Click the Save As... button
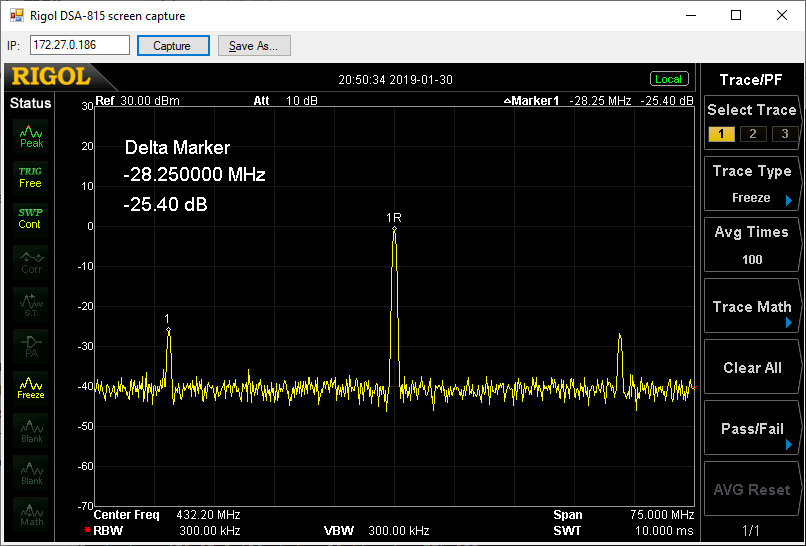The width and height of the screenshot is (806, 546). click(x=254, y=46)
